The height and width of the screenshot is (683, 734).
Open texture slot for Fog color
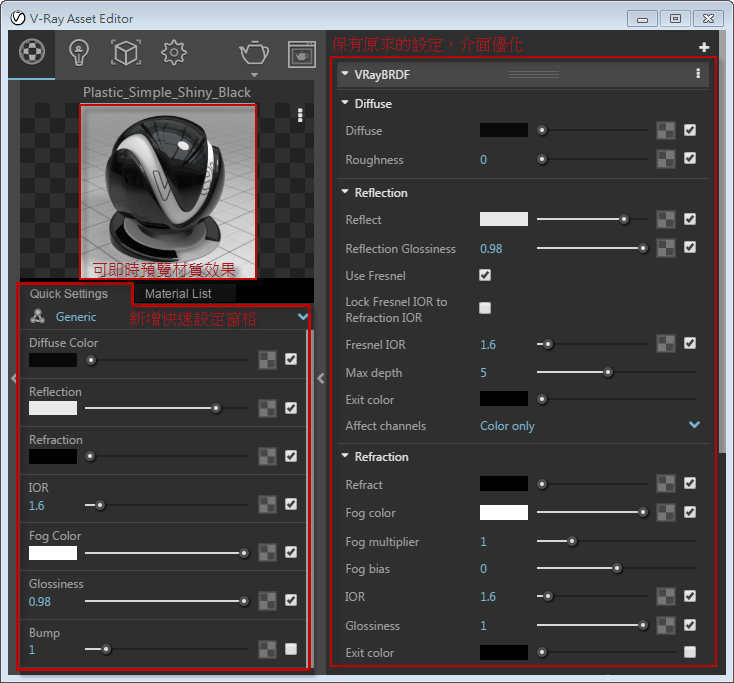(x=665, y=513)
